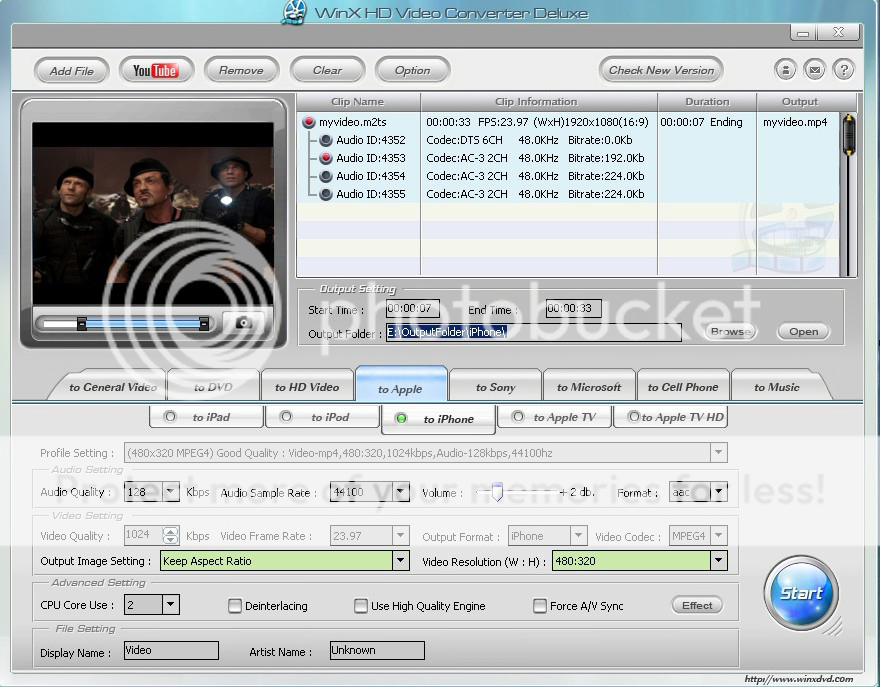This screenshot has height=687, width=880.
Task: Choose the to iPod profile
Action: 322,417
